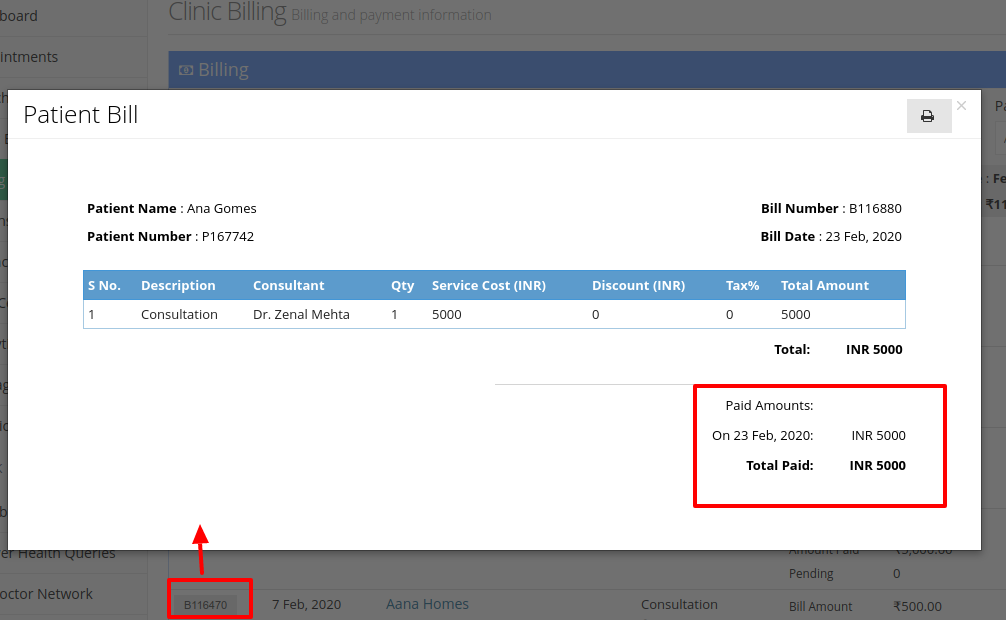Open the Aana Homes patient link
The image size is (1006, 620).
(x=427, y=604)
